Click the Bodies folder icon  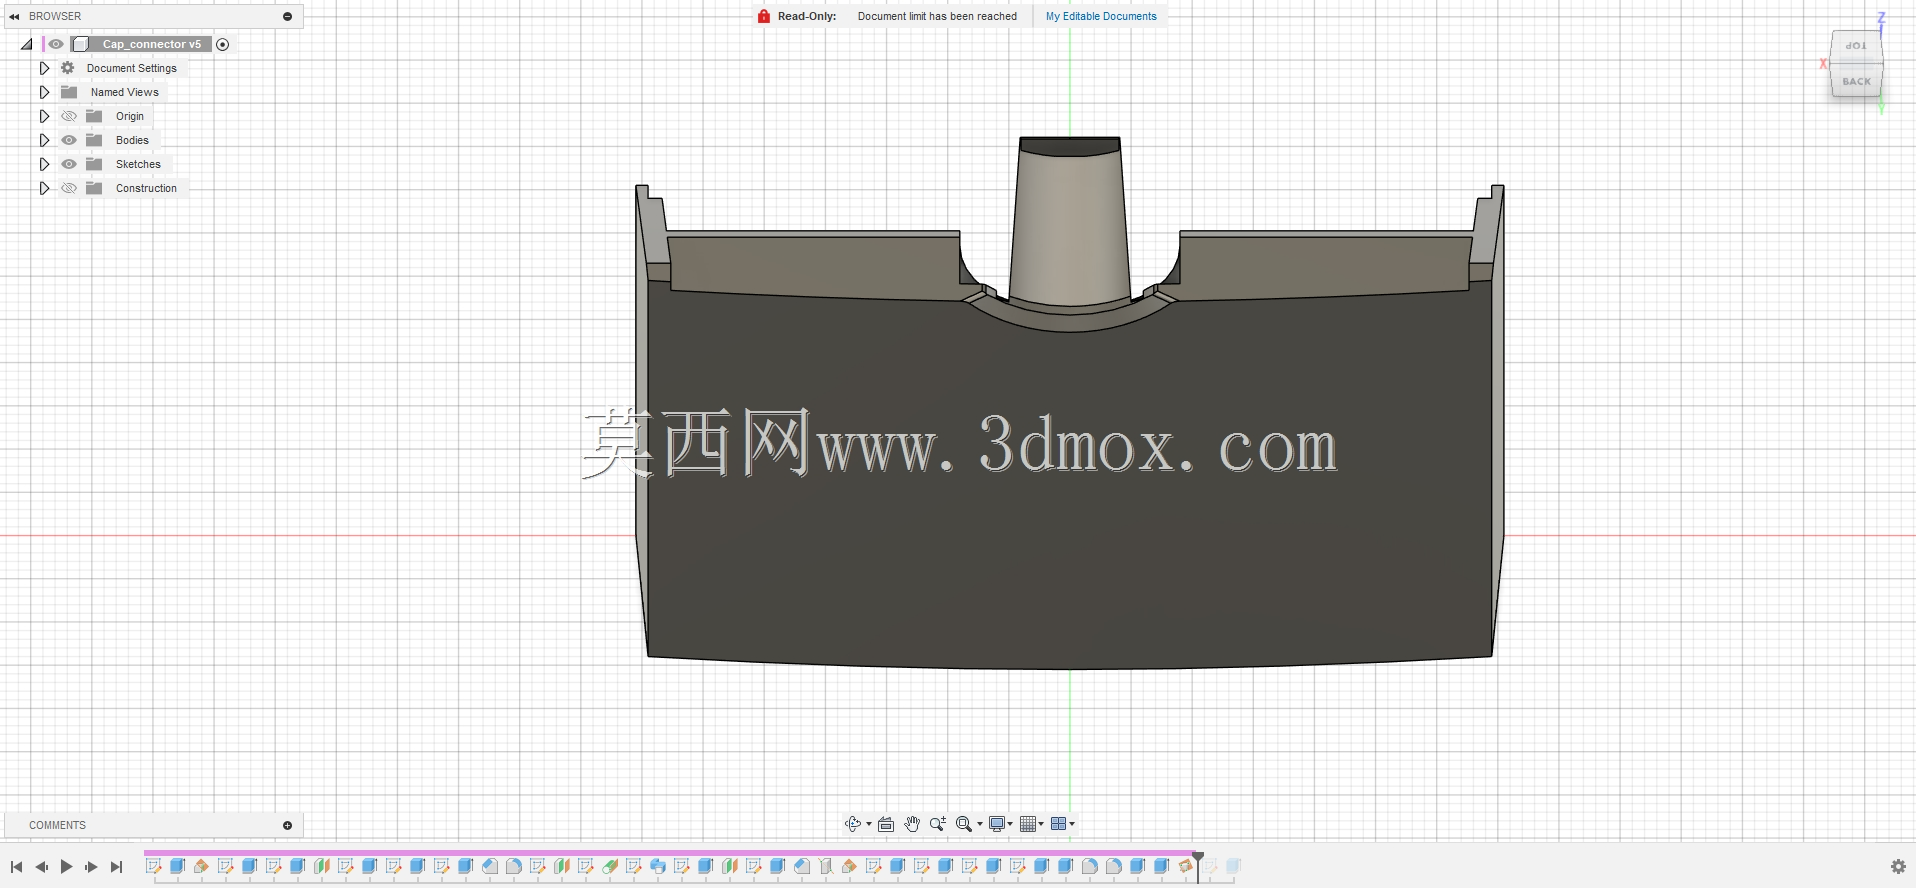(x=94, y=140)
